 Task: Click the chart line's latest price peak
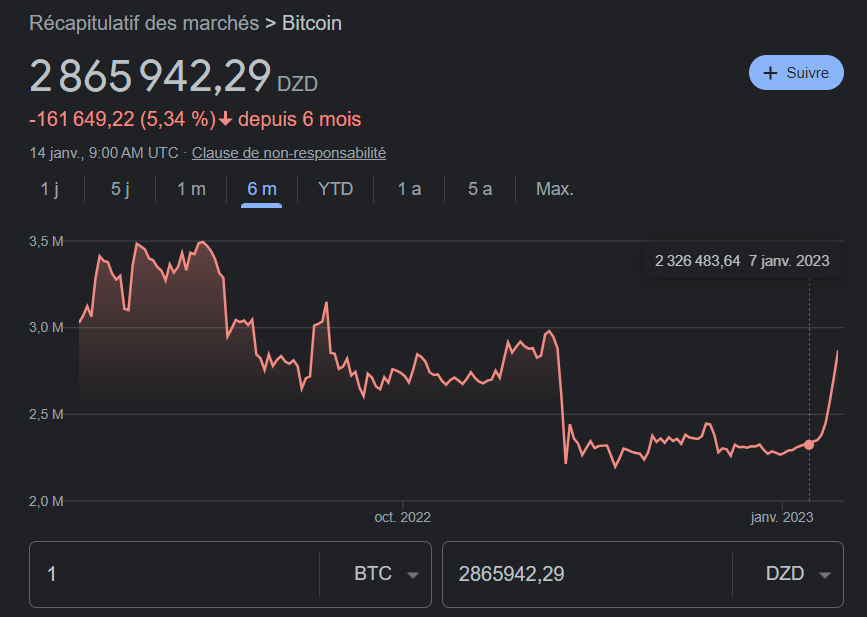coord(837,352)
